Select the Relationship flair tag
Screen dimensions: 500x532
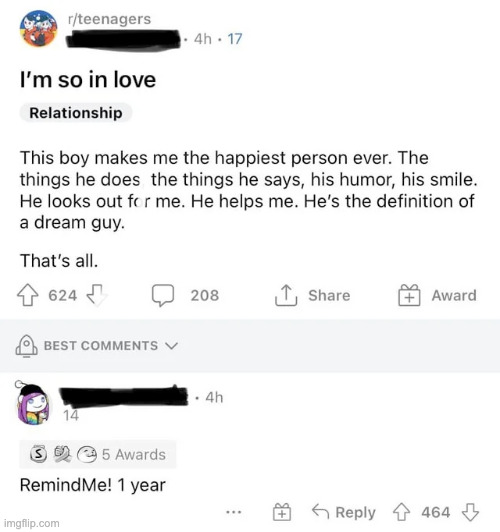coord(76,113)
